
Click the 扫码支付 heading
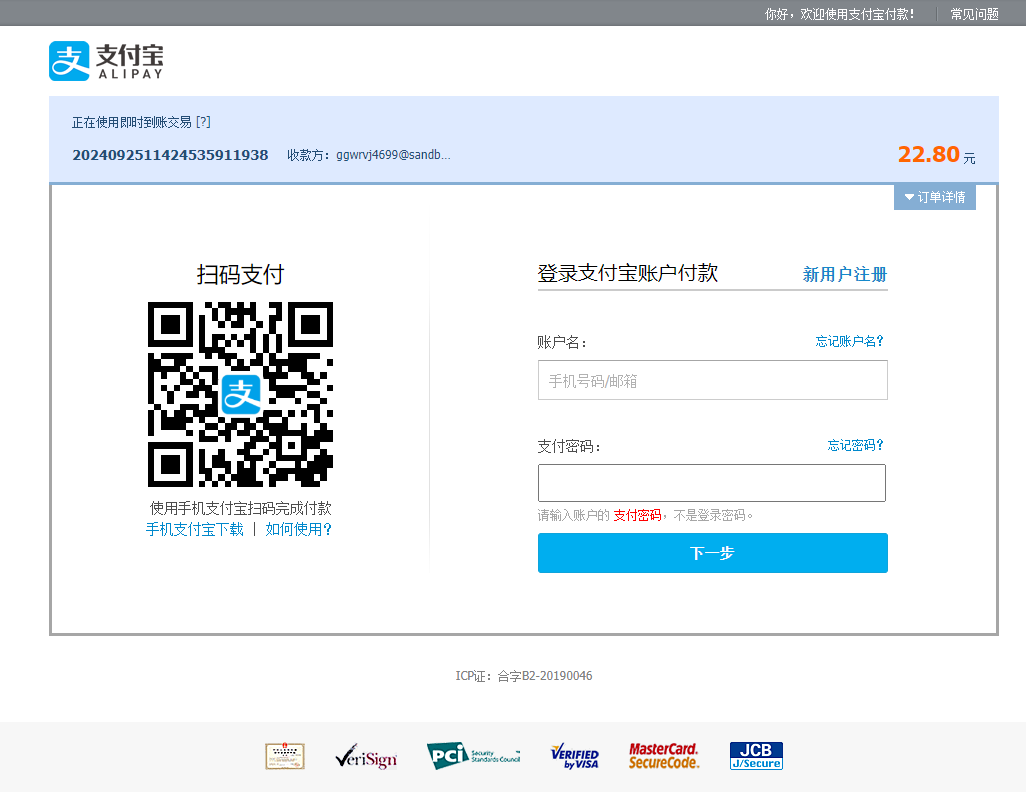(240, 274)
